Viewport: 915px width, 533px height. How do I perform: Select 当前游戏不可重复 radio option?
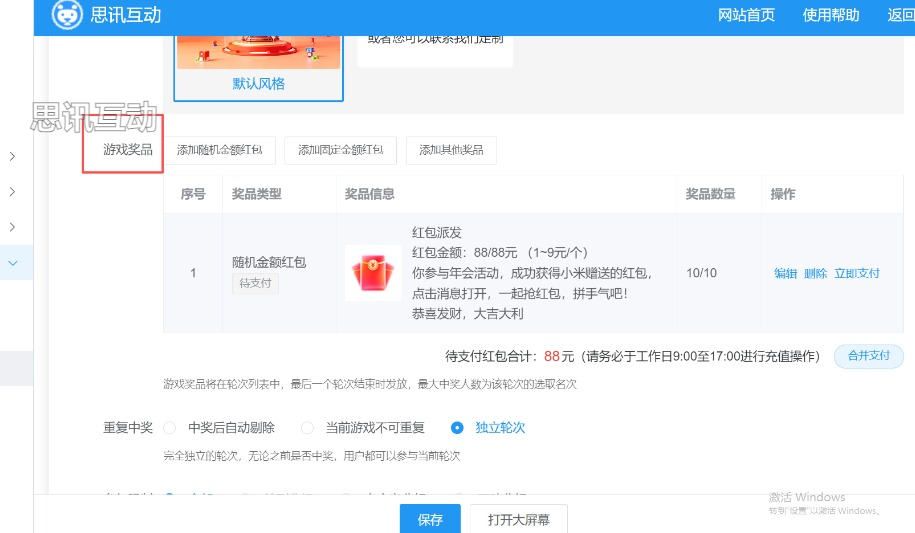click(308, 427)
